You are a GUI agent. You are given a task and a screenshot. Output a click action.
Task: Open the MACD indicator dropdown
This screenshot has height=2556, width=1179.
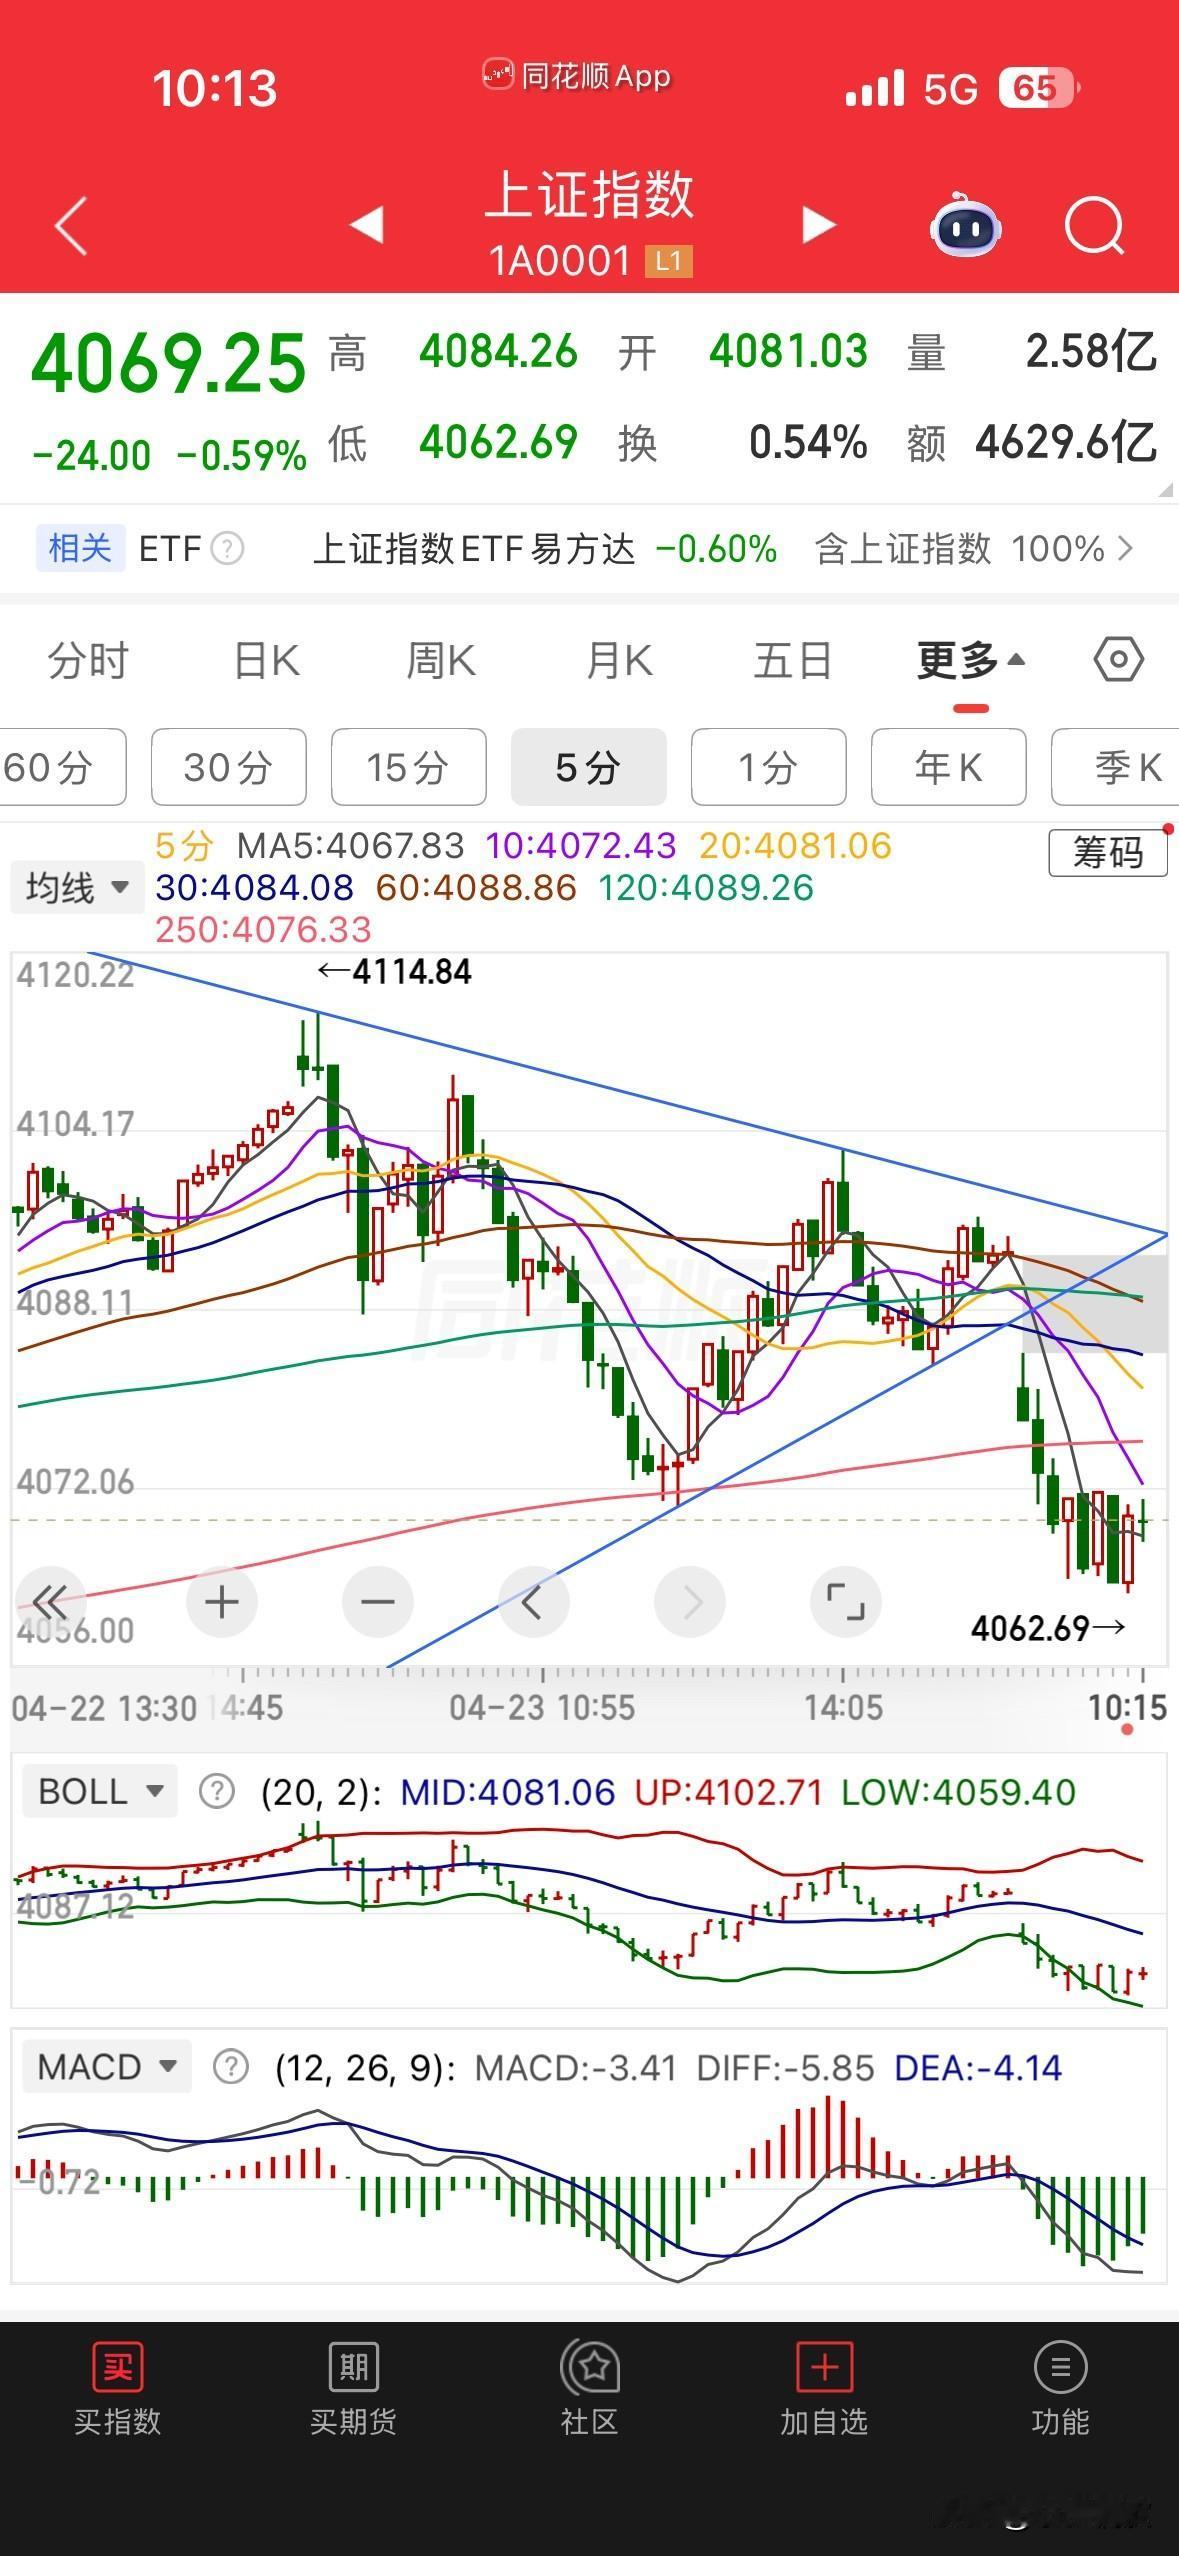point(106,2066)
